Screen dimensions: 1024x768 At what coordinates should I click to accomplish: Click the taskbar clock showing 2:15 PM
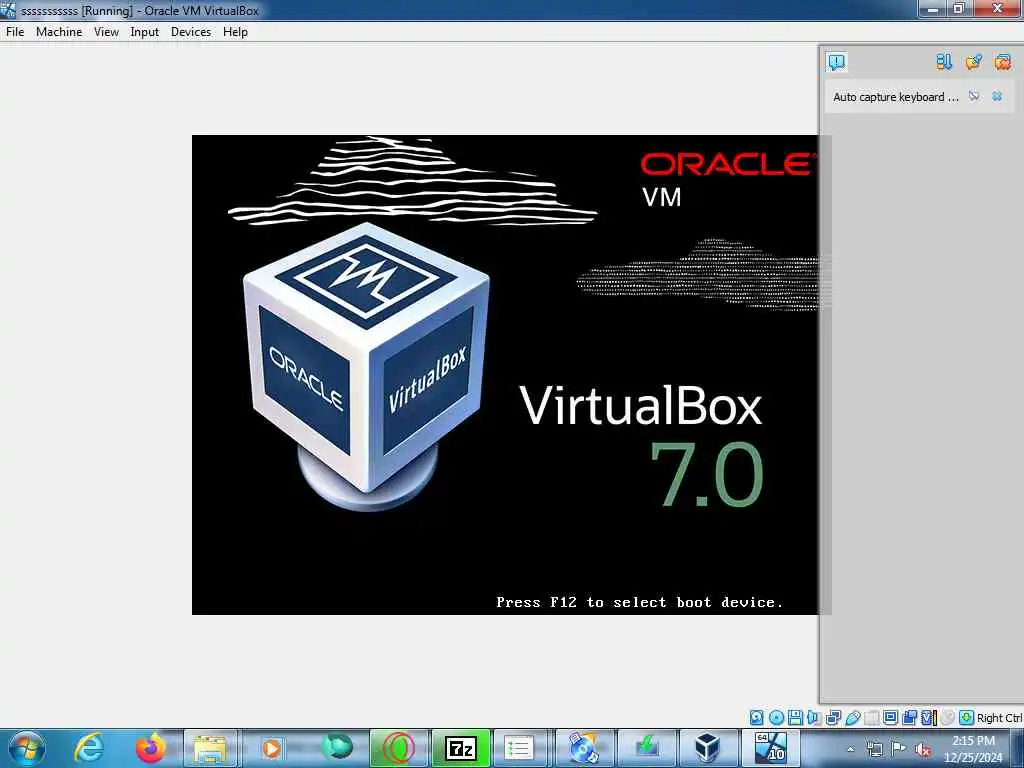click(x=973, y=749)
